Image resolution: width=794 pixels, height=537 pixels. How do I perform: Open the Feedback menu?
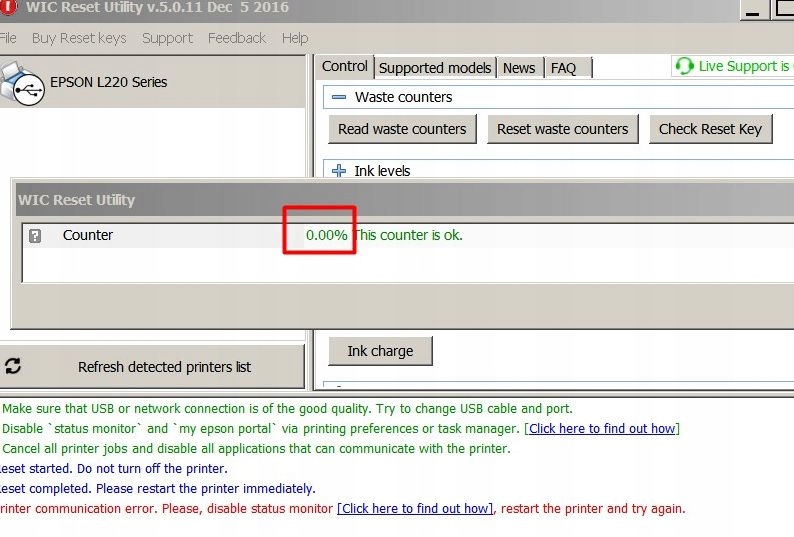pos(236,38)
